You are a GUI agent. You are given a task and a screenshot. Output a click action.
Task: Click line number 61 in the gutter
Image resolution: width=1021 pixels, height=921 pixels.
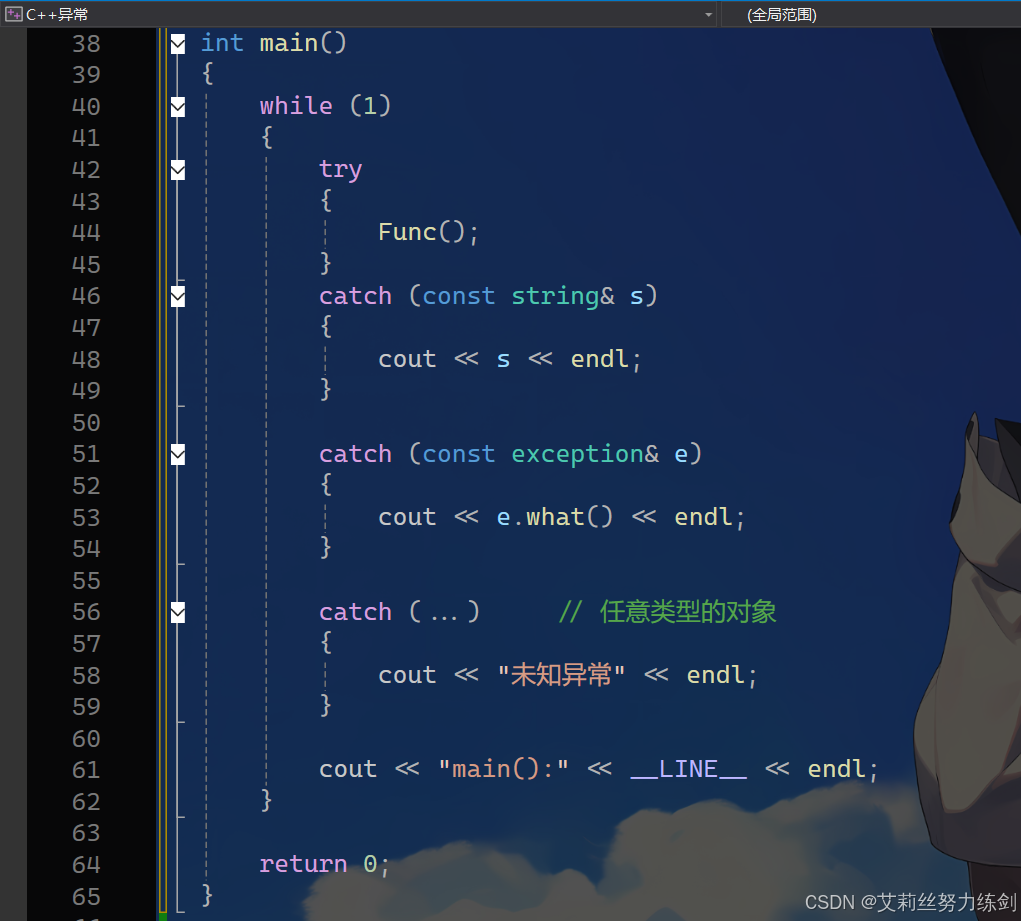click(x=86, y=771)
